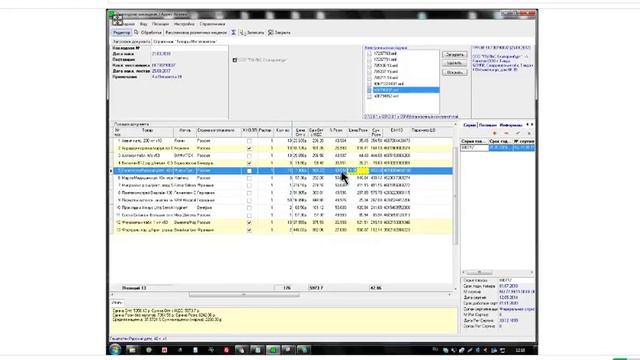Switch to the Справочник tab next to Заголовок
The width and height of the screenshot is (640, 360).
185,42
